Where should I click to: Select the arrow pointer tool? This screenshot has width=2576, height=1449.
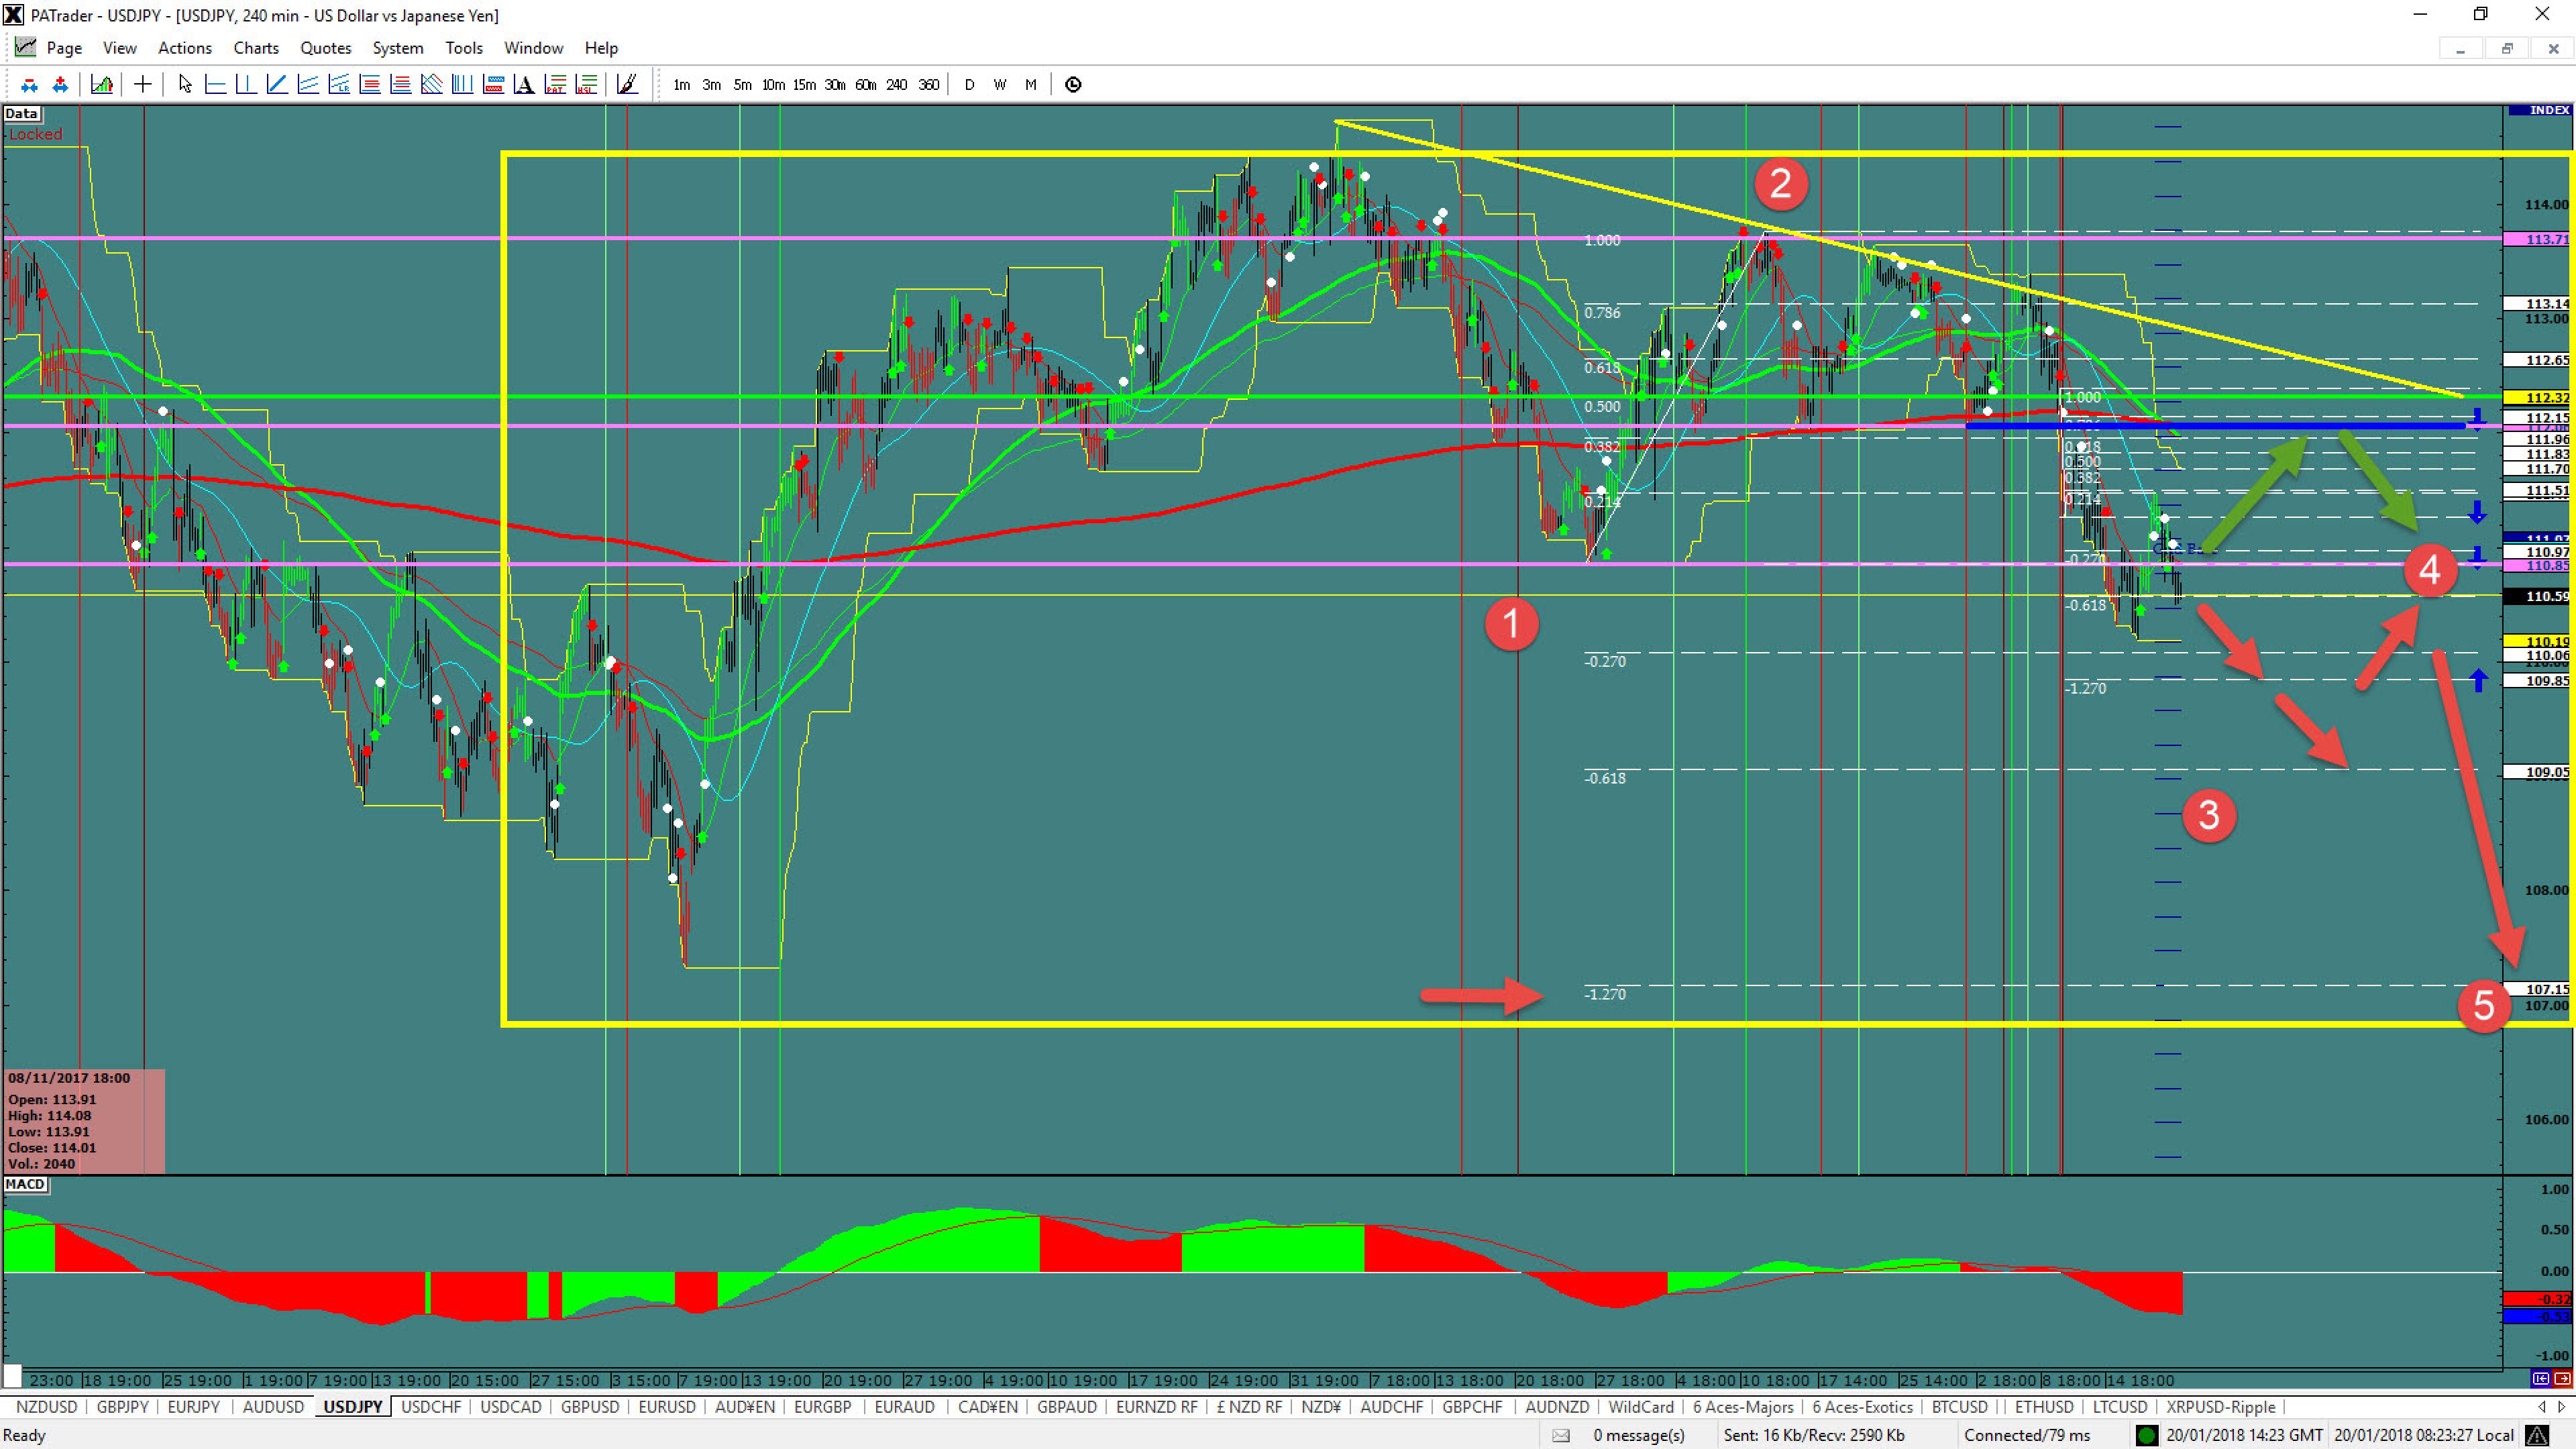(185, 85)
